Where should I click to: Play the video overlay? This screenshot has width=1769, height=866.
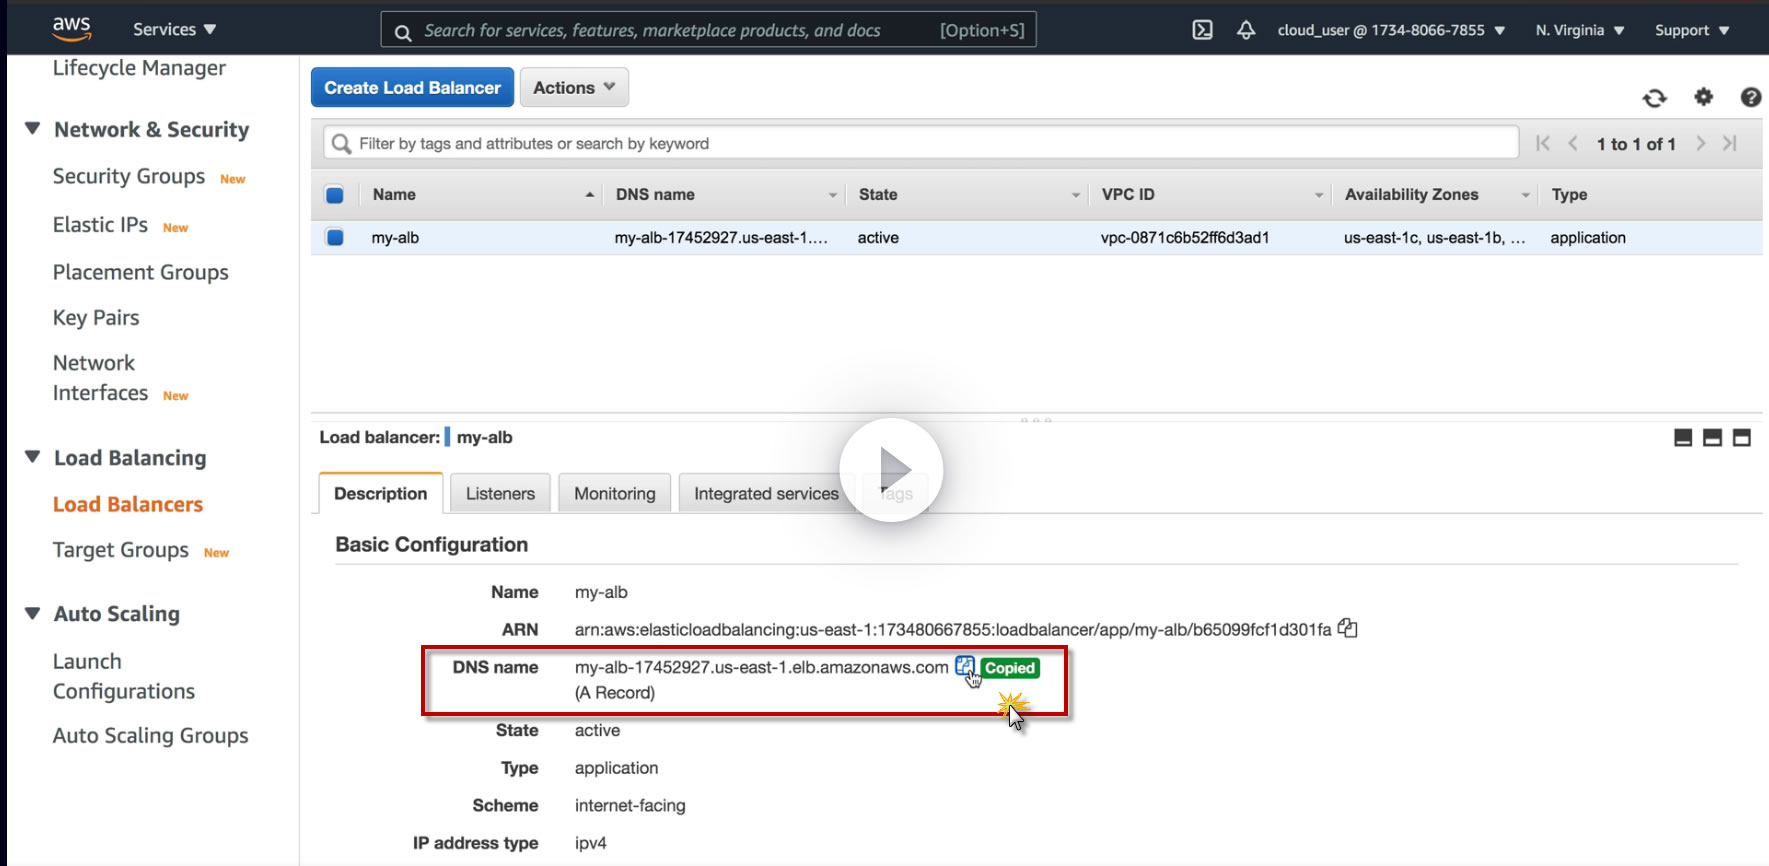click(891, 470)
